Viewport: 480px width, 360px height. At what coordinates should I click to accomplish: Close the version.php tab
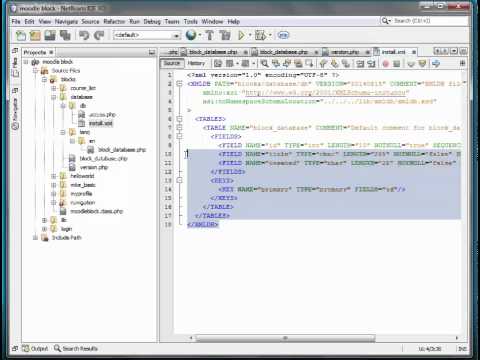(367, 52)
